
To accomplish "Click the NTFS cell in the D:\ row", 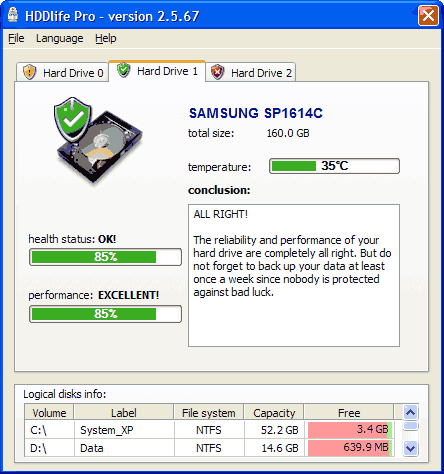I will pyautogui.click(x=209, y=448).
